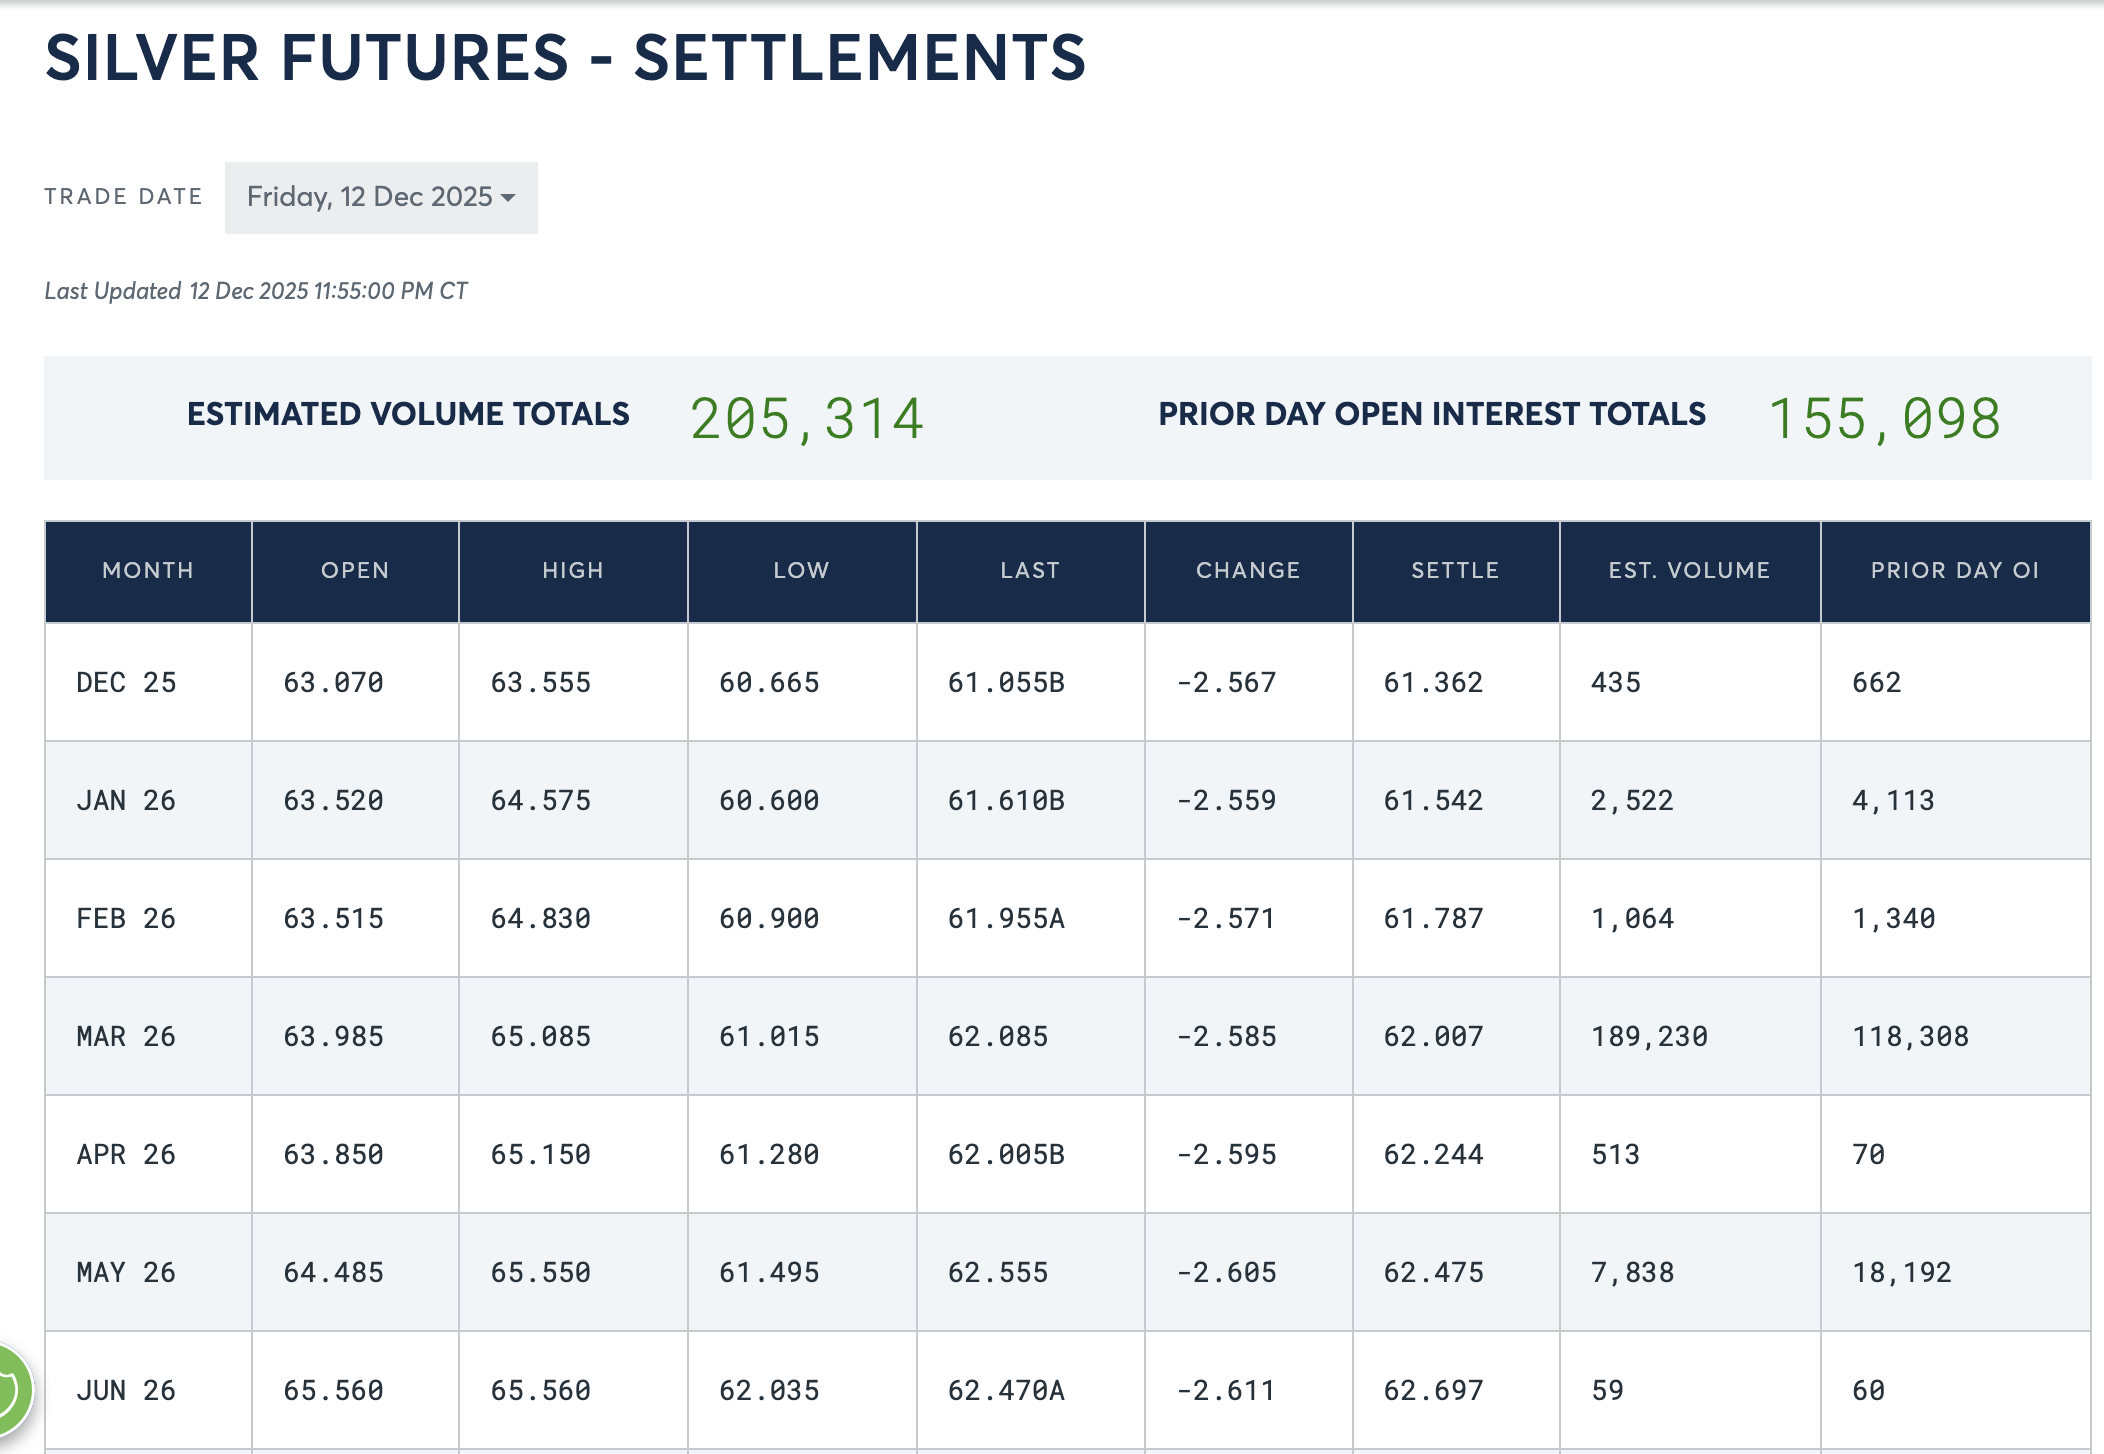
Task: Click the JUN 26 month cell
Action: pyautogui.click(x=126, y=1391)
